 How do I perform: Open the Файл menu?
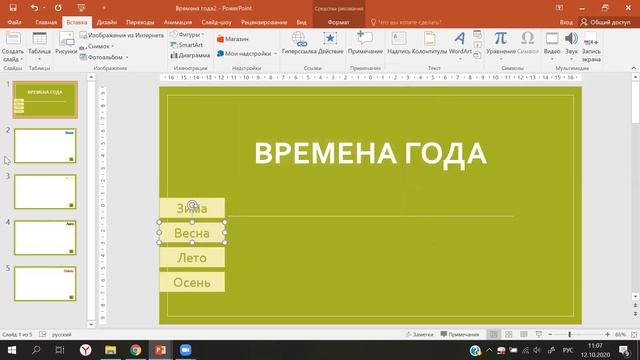click(14, 22)
